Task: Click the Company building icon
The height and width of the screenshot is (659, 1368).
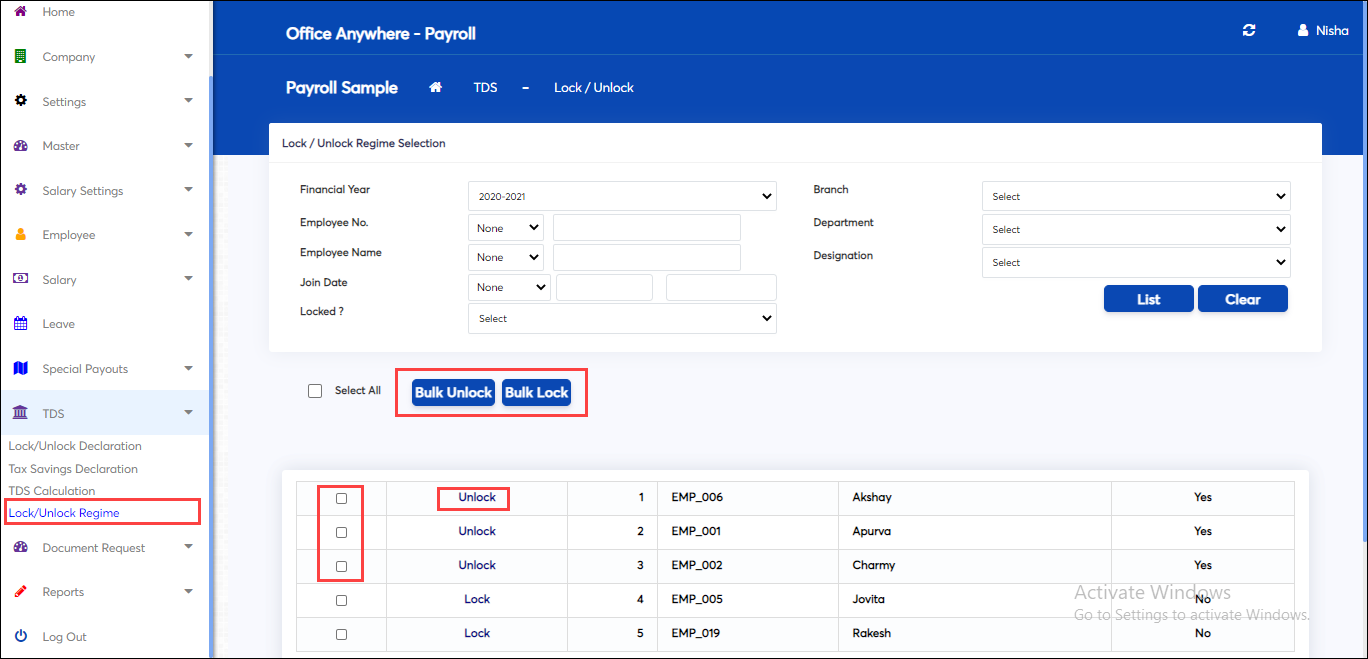Action: [20, 57]
